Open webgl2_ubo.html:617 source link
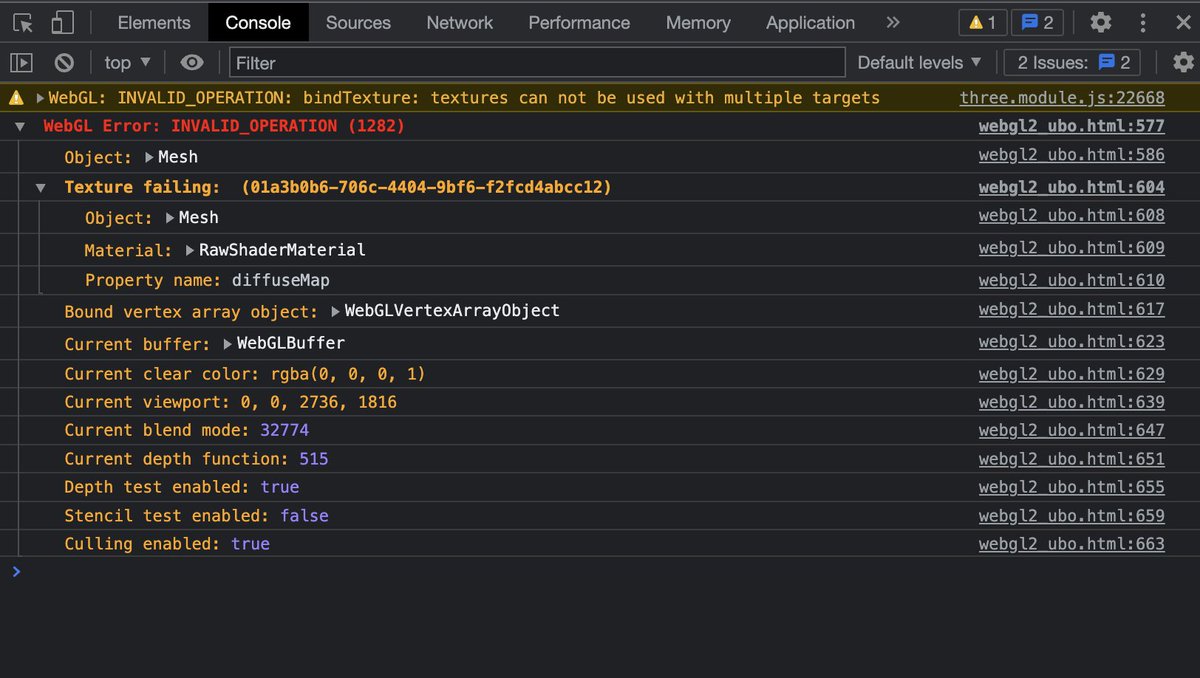Viewport: 1200px width, 678px height. [x=1072, y=310]
